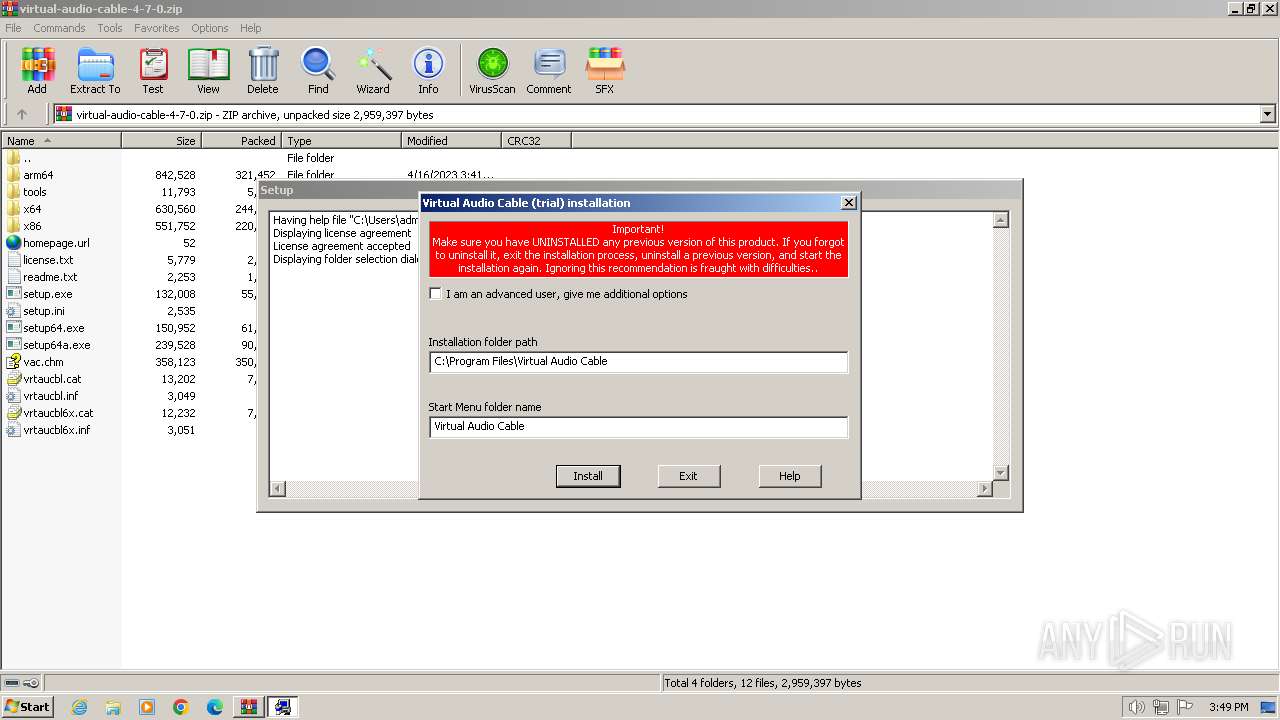Open the Help menu
The height and width of the screenshot is (720, 1280).
coord(251,28)
